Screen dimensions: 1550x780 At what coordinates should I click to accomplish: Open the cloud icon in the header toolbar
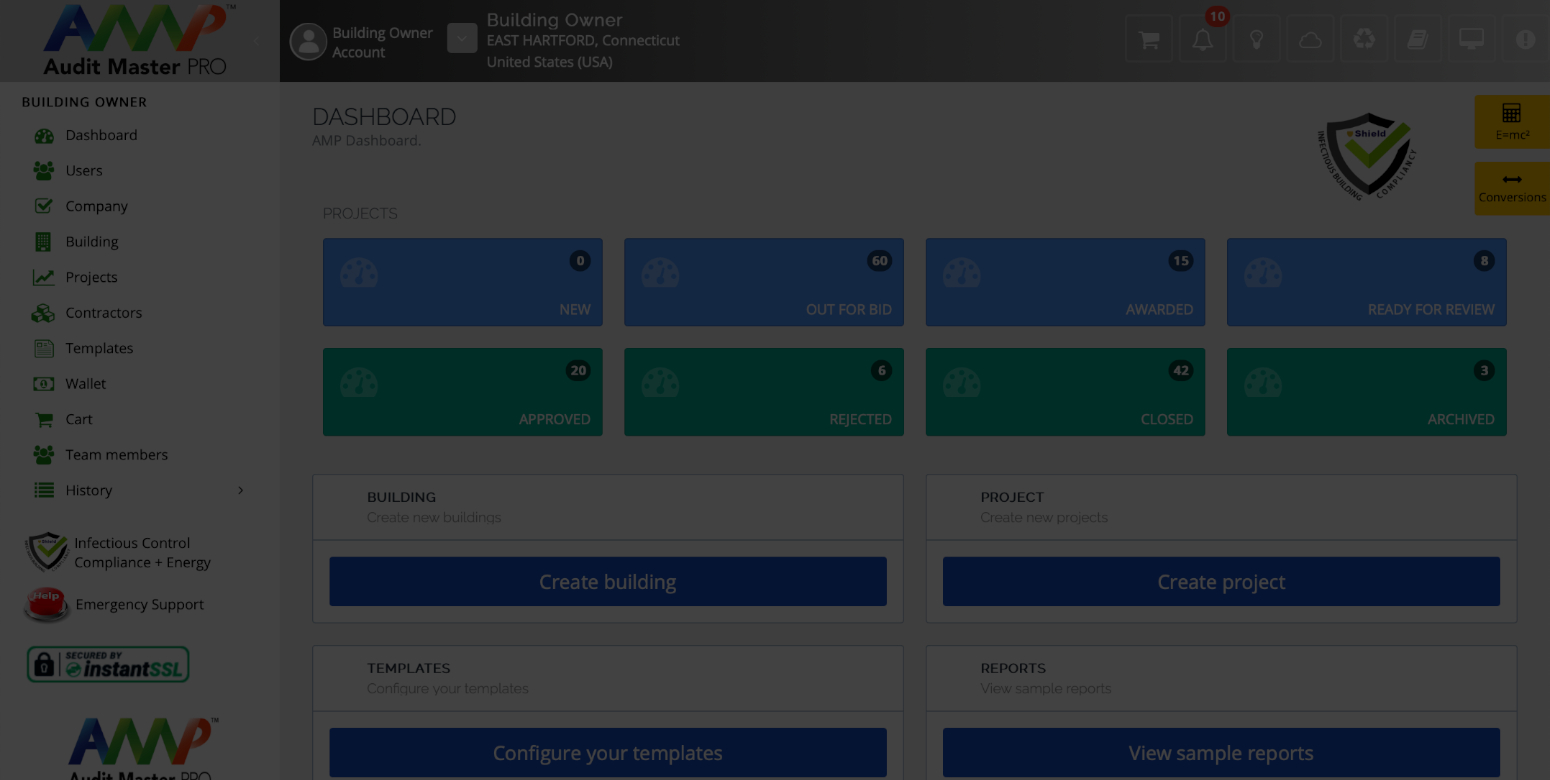pyautogui.click(x=1310, y=39)
